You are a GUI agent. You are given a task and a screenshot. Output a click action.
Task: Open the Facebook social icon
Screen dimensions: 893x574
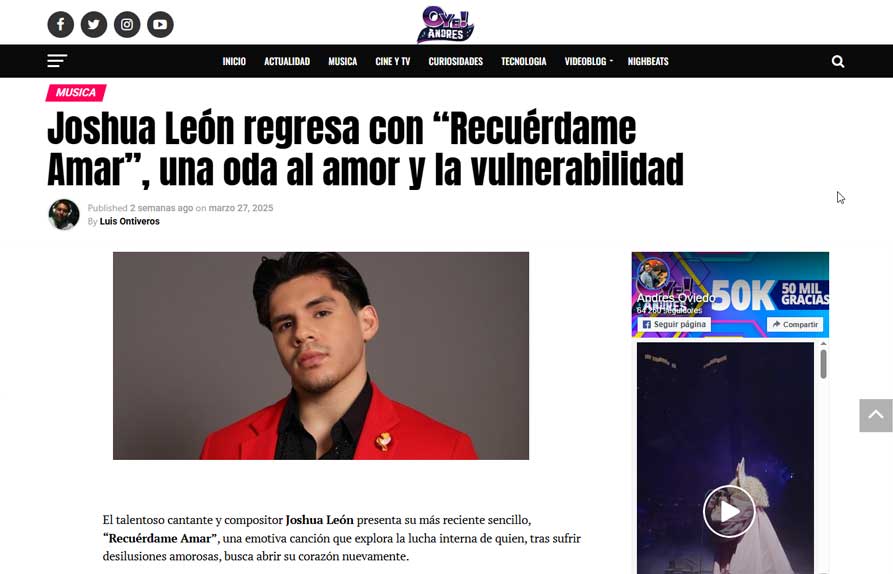click(x=60, y=24)
